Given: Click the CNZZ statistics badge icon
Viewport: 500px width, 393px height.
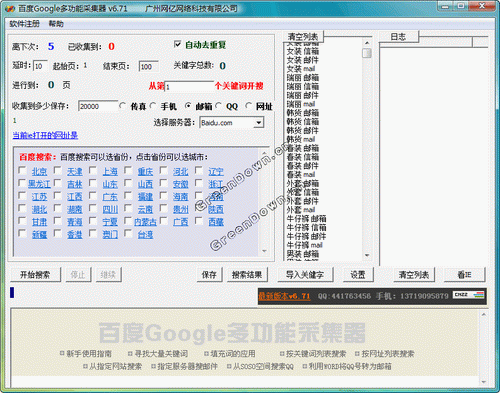Looking at the screenshot, I should click(468, 295).
